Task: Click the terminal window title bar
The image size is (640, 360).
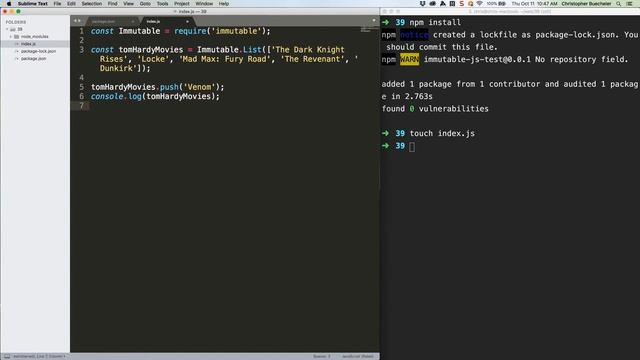Action: [510, 11]
